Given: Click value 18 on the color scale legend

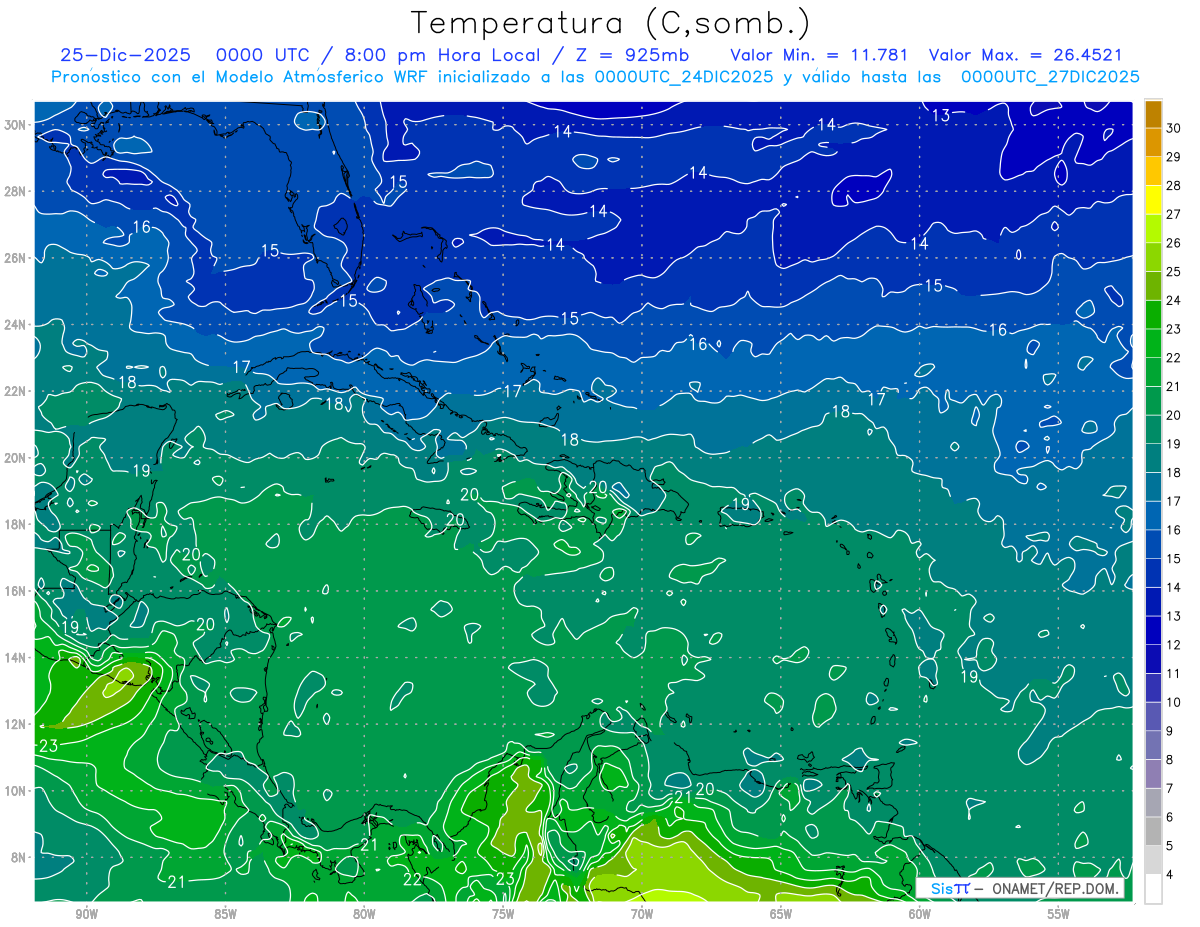Looking at the screenshot, I should point(1174,472).
